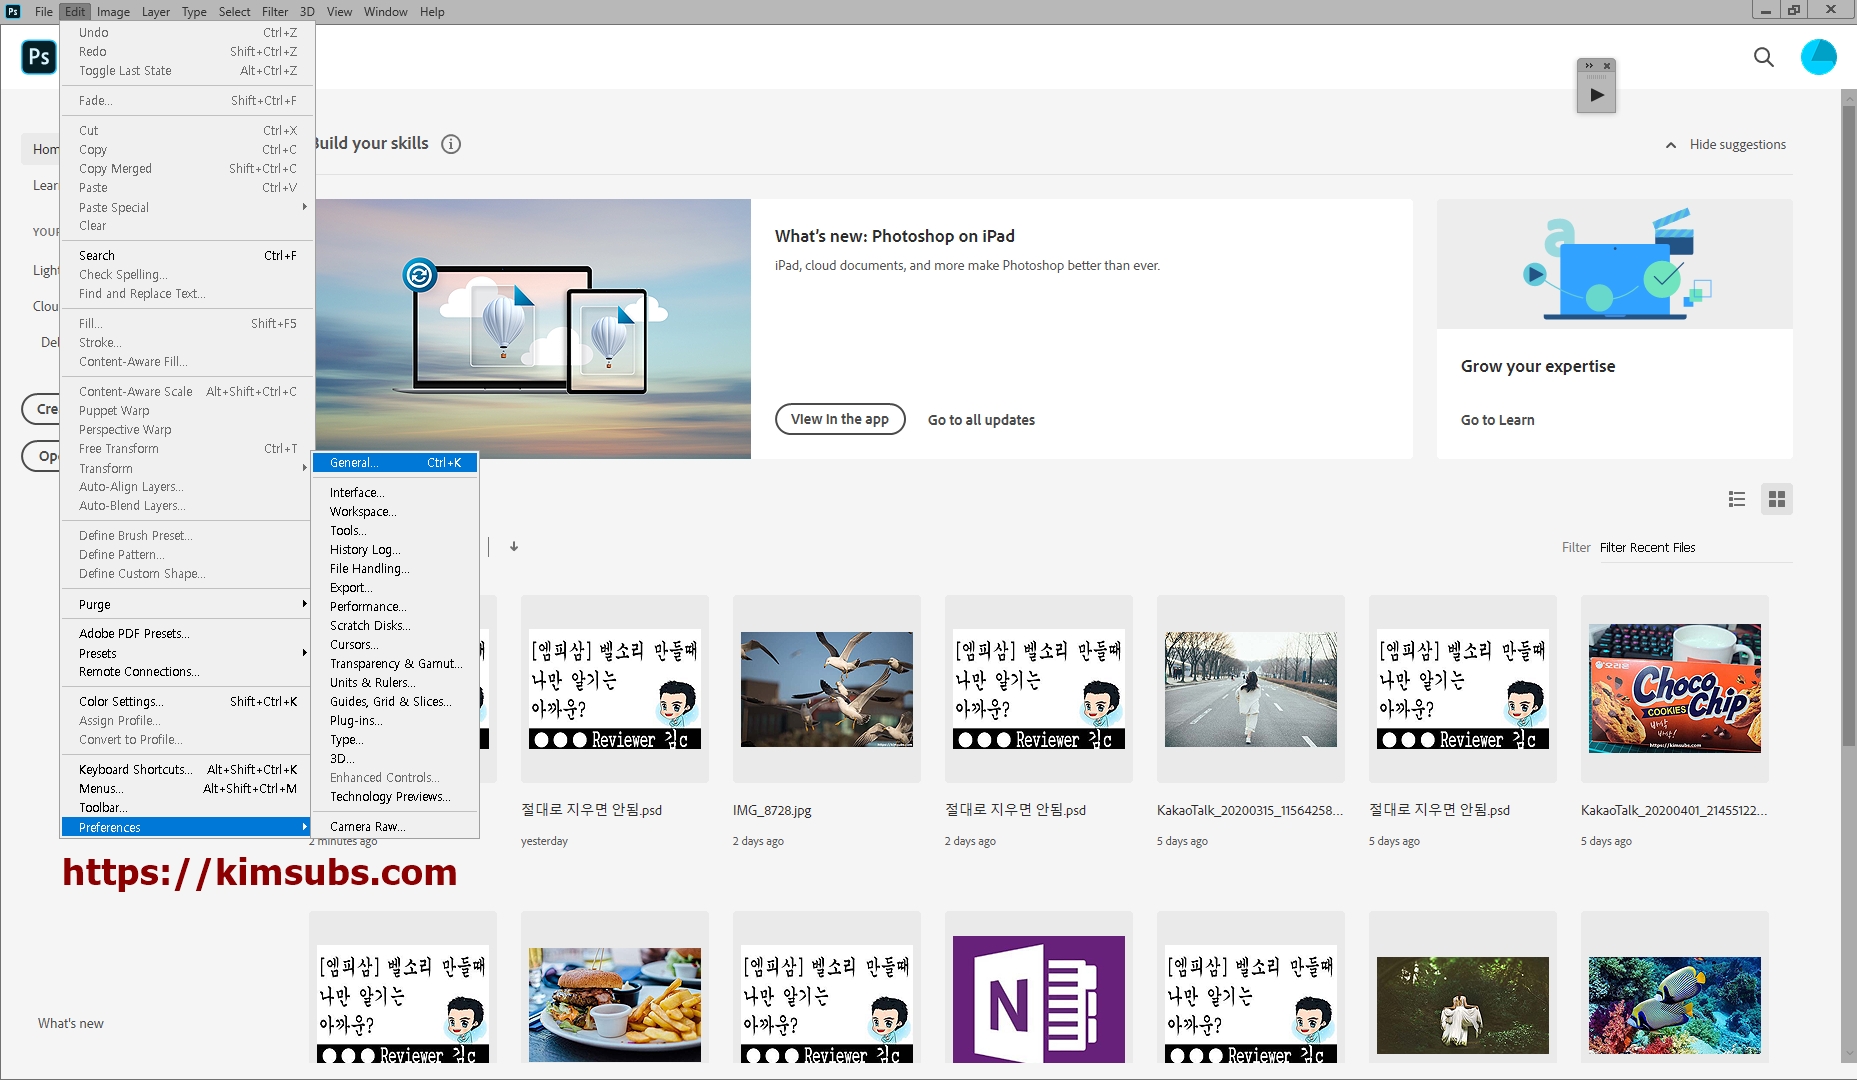This screenshot has height=1080, width=1857.
Task: Open the Select menu in the menu bar
Action: pyautogui.click(x=235, y=11)
